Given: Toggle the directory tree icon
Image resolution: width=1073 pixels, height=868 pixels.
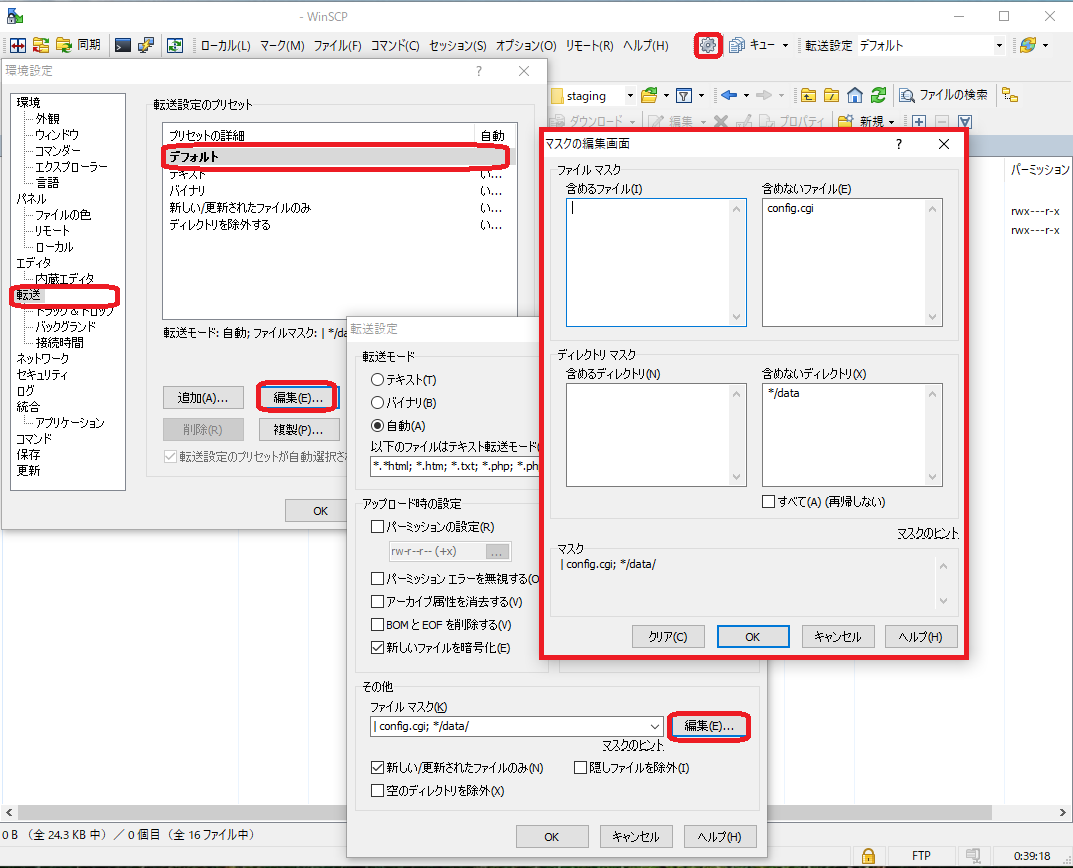Looking at the screenshot, I should 1010,95.
